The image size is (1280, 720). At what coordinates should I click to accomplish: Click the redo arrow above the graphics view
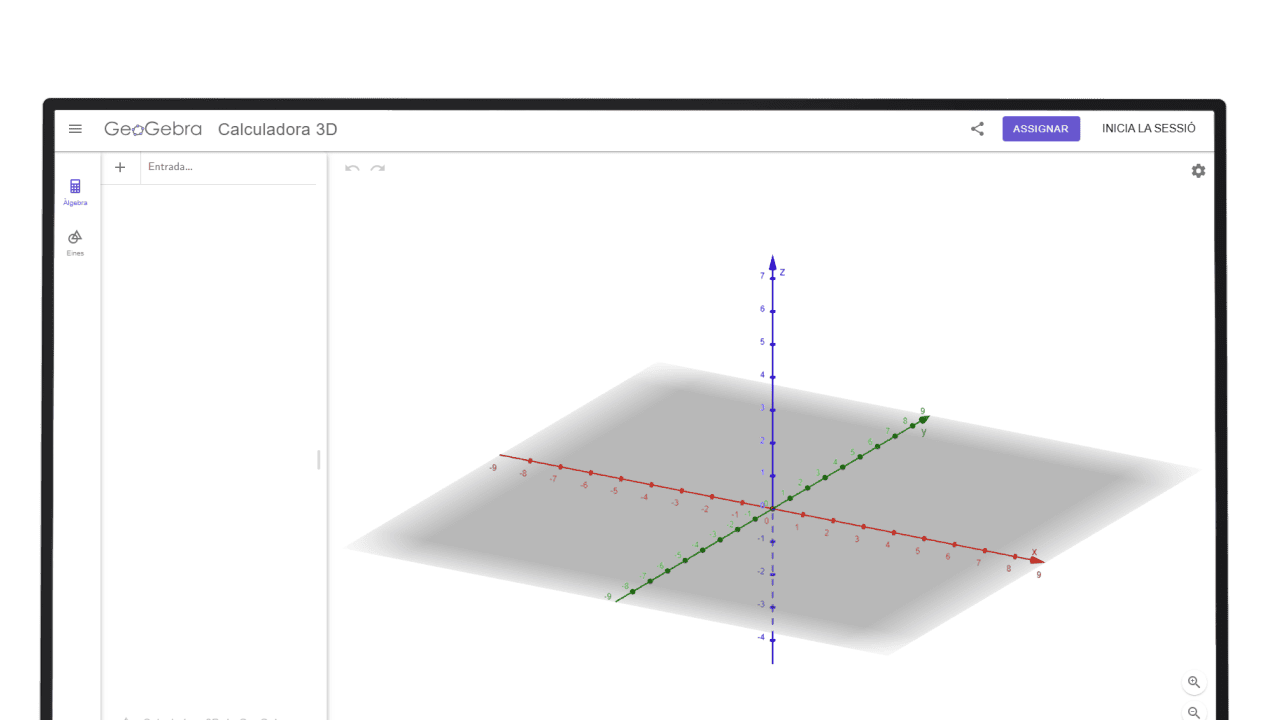(378, 170)
